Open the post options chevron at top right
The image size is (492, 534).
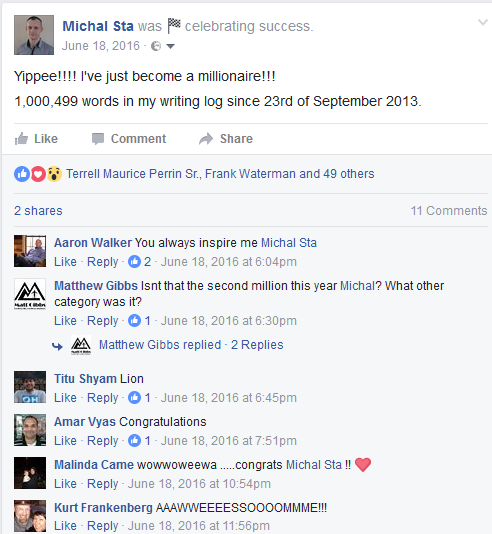tap(483, 22)
